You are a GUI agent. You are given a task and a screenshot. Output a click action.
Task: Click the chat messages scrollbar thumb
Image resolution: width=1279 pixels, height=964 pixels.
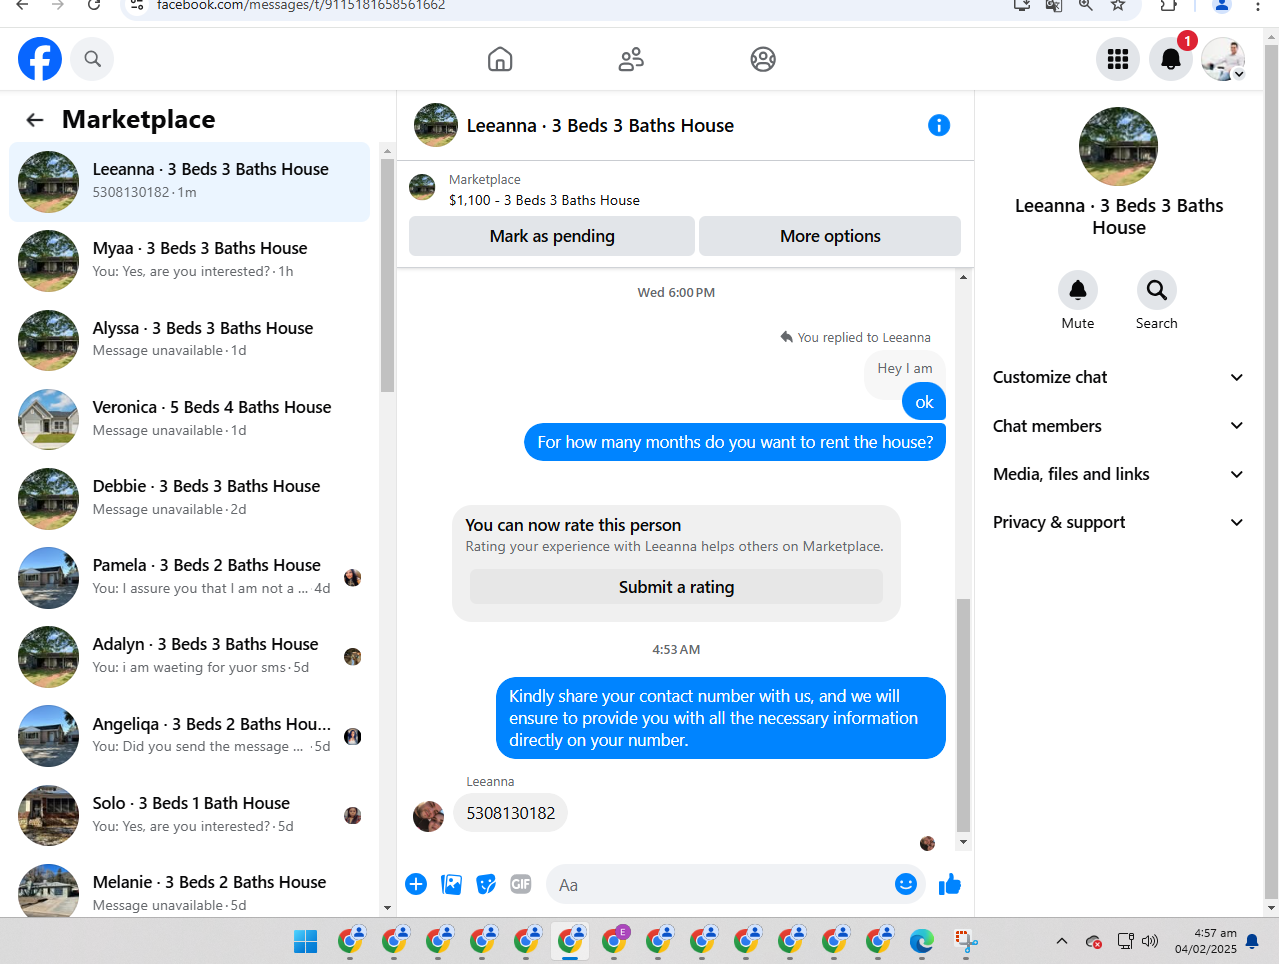[x=963, y=715]
